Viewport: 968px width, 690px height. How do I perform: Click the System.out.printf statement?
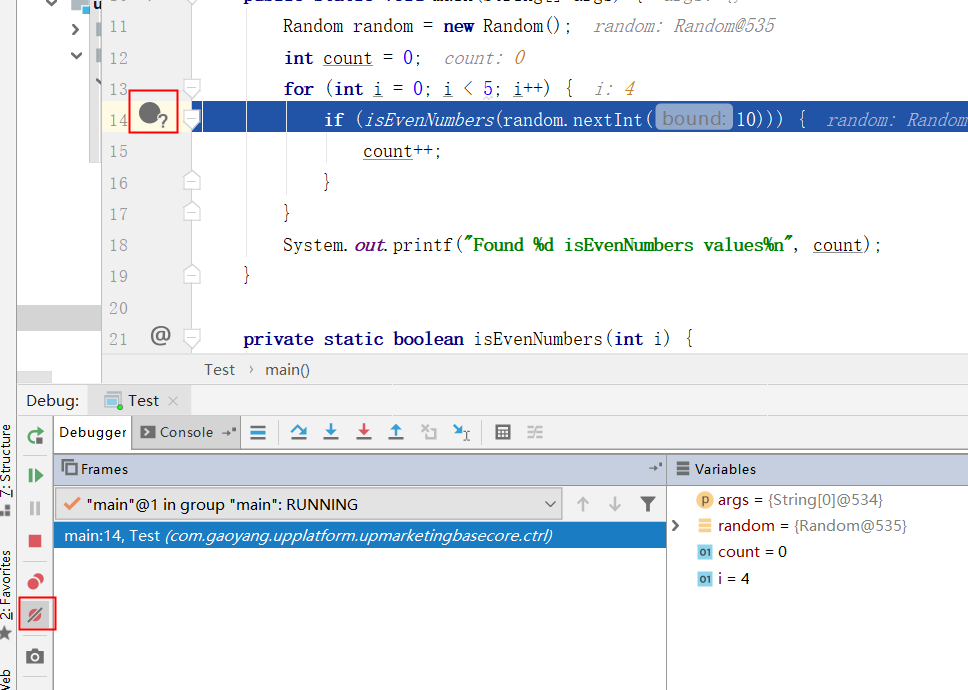[x=582, y=245]
